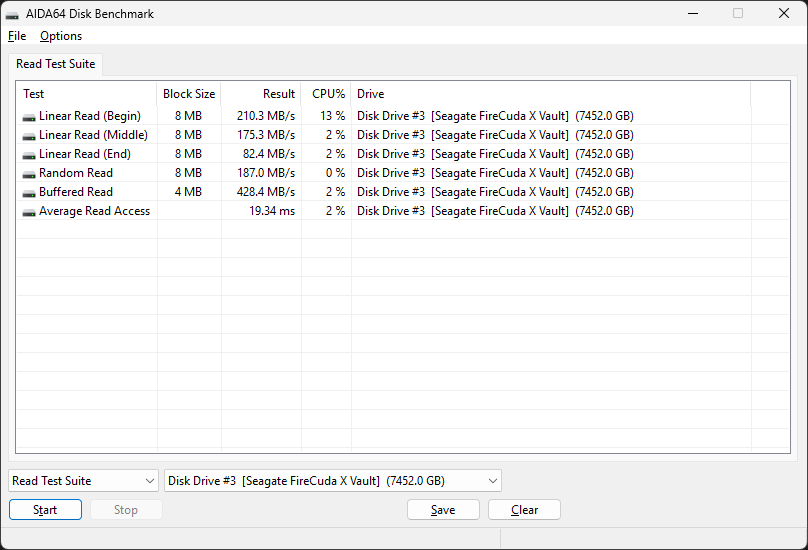
Task: Open the File menu
Action: tap(17, 36)
